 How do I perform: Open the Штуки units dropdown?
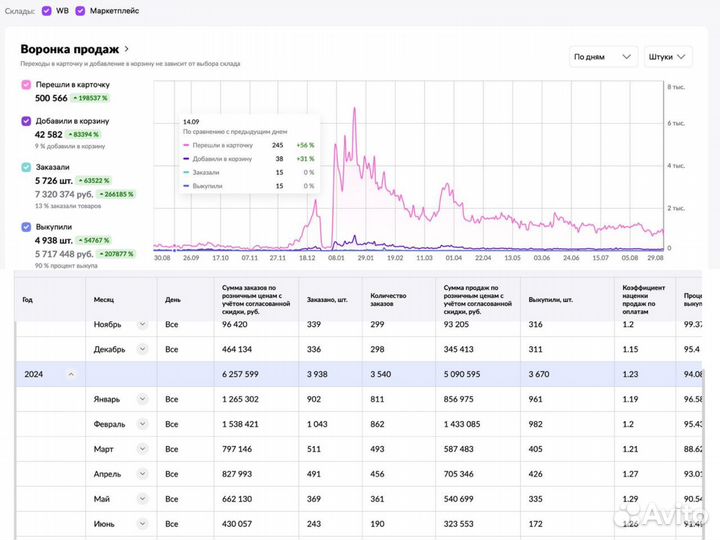[667, 57]
